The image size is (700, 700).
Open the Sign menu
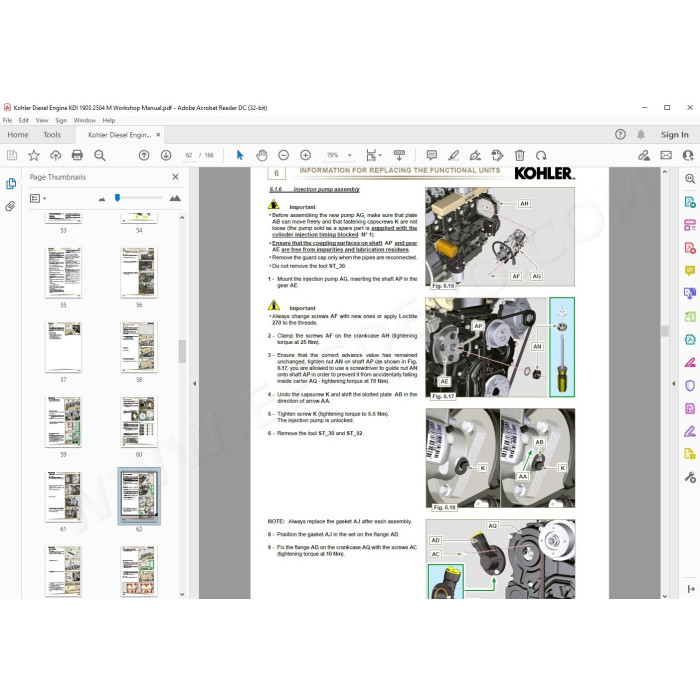pyautogui.click(x=61, y=121)
